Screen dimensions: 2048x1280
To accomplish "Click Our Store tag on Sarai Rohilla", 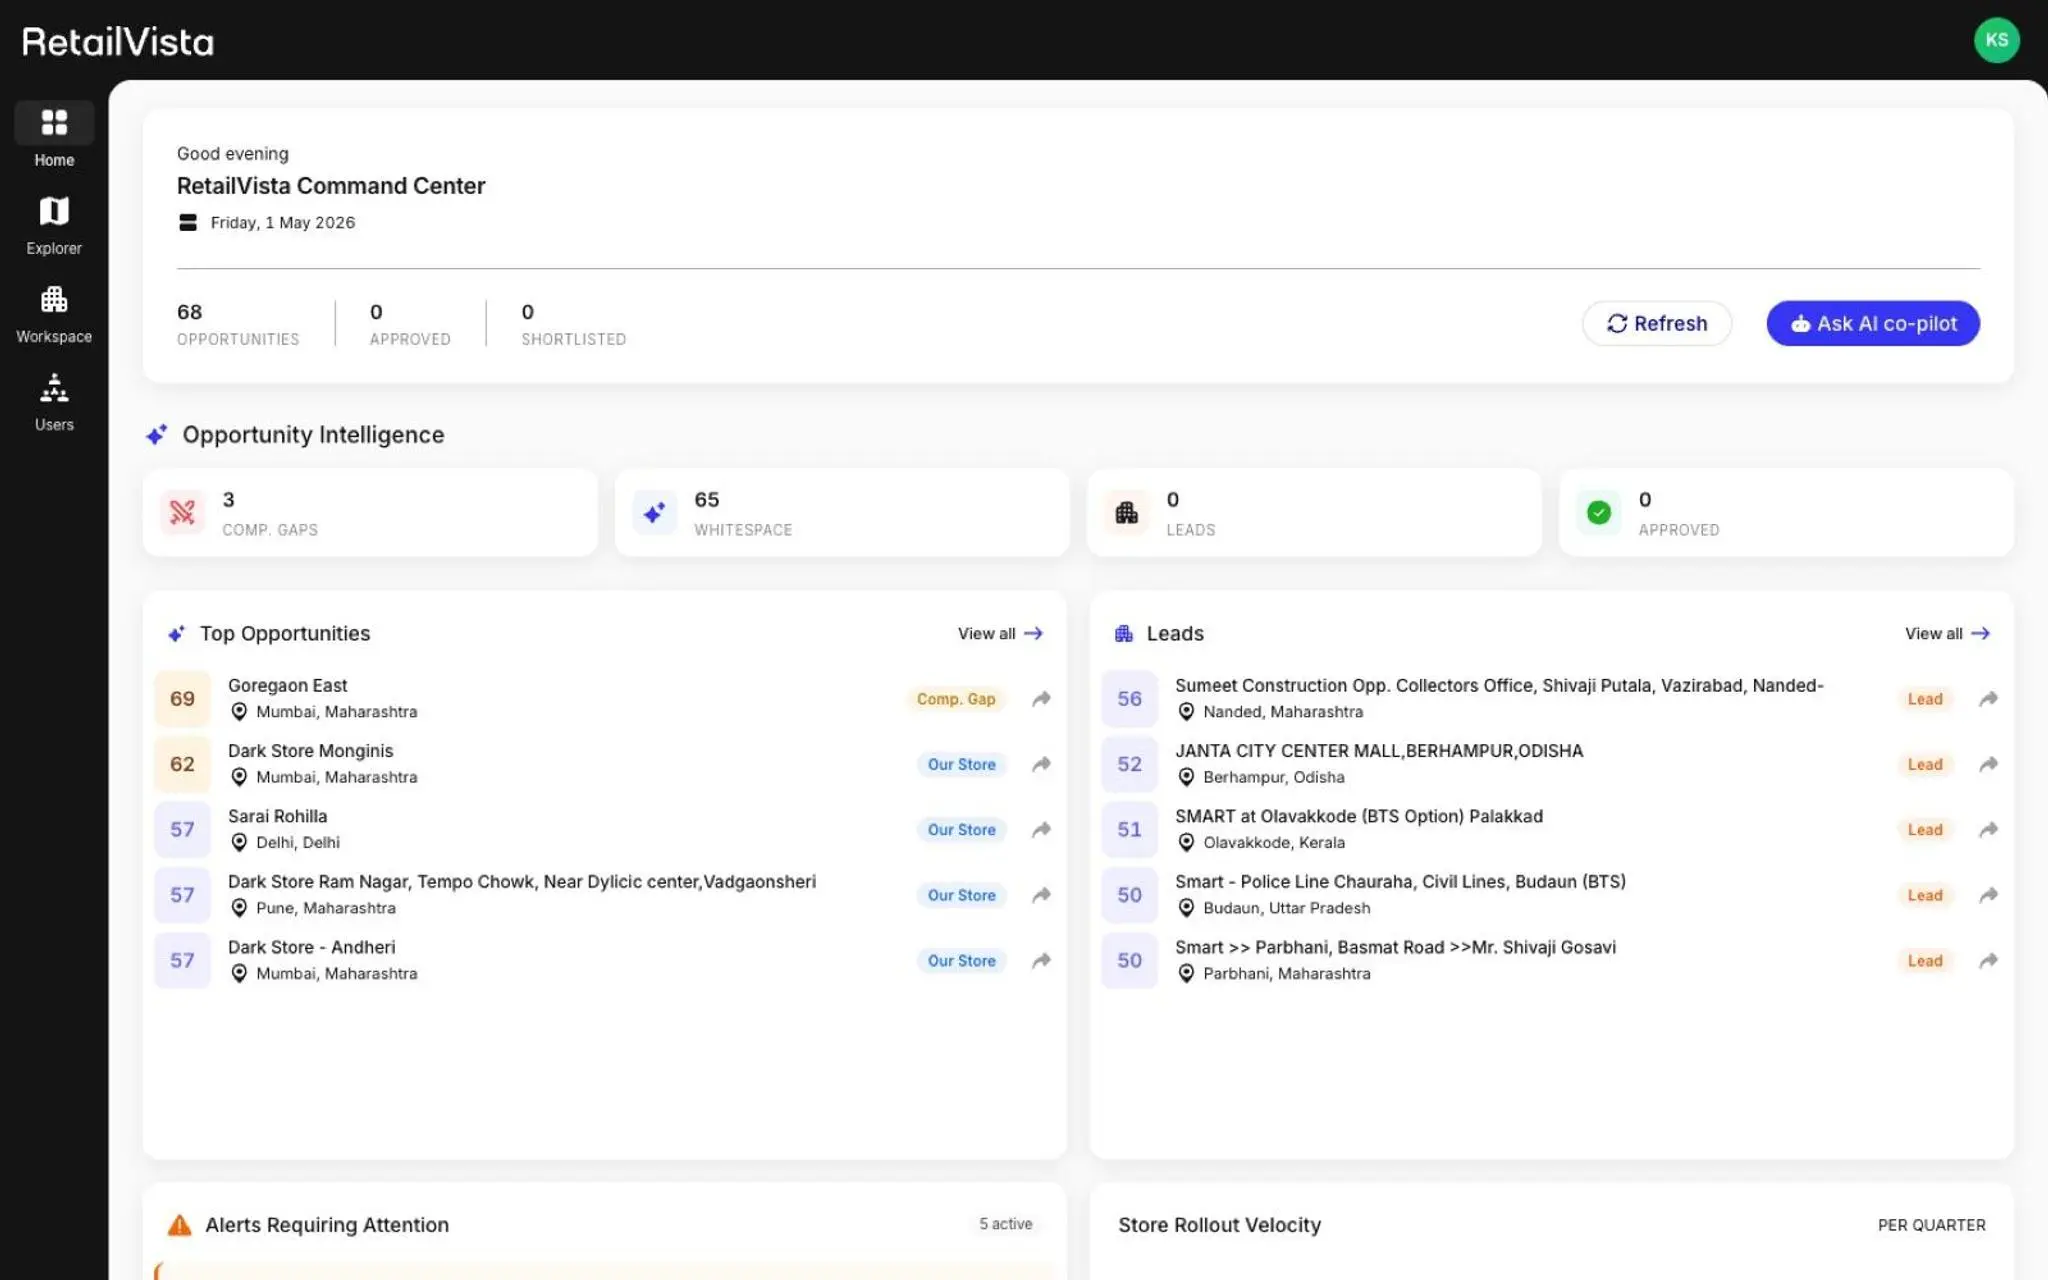I will coord(961,829).
